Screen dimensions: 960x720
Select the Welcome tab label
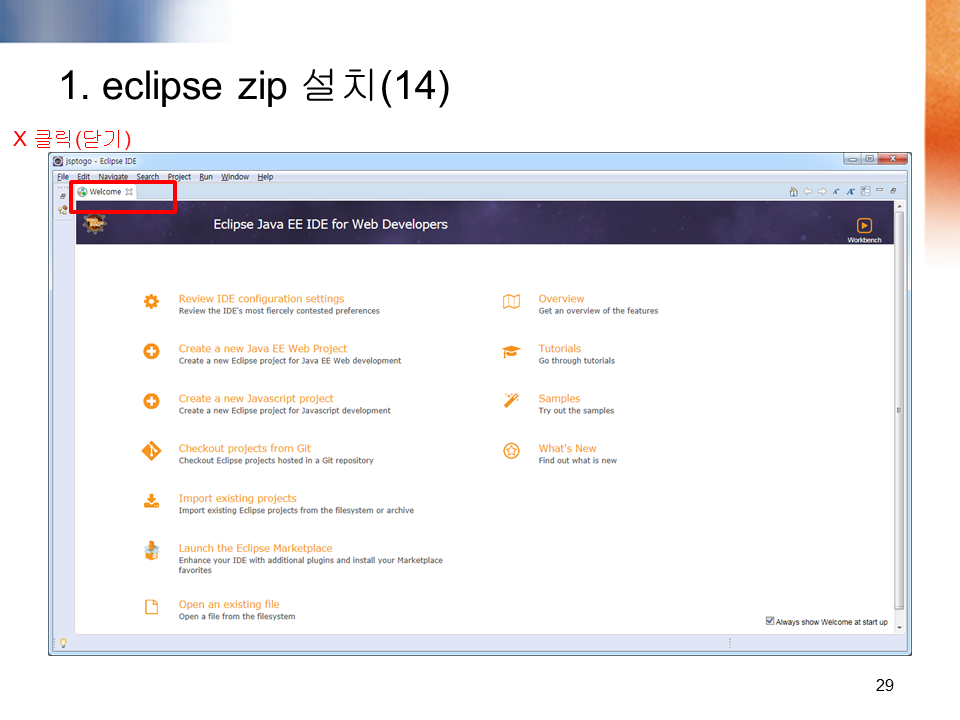tap(105, 192)
